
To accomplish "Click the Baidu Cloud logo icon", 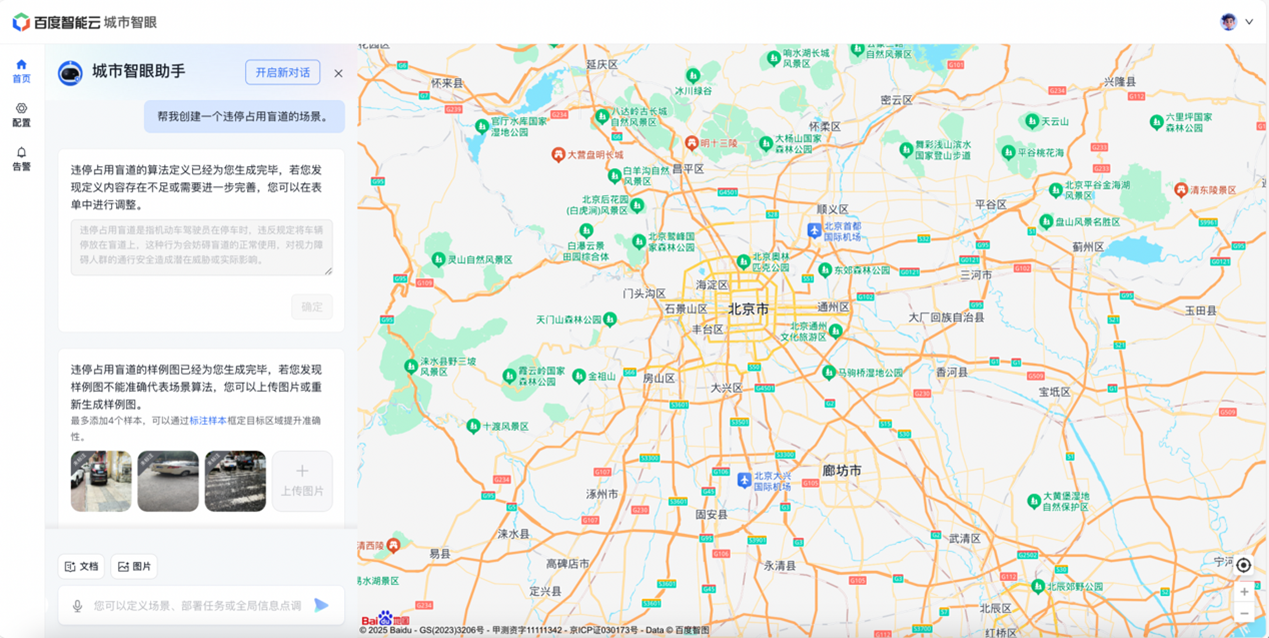I will (21, 22).
